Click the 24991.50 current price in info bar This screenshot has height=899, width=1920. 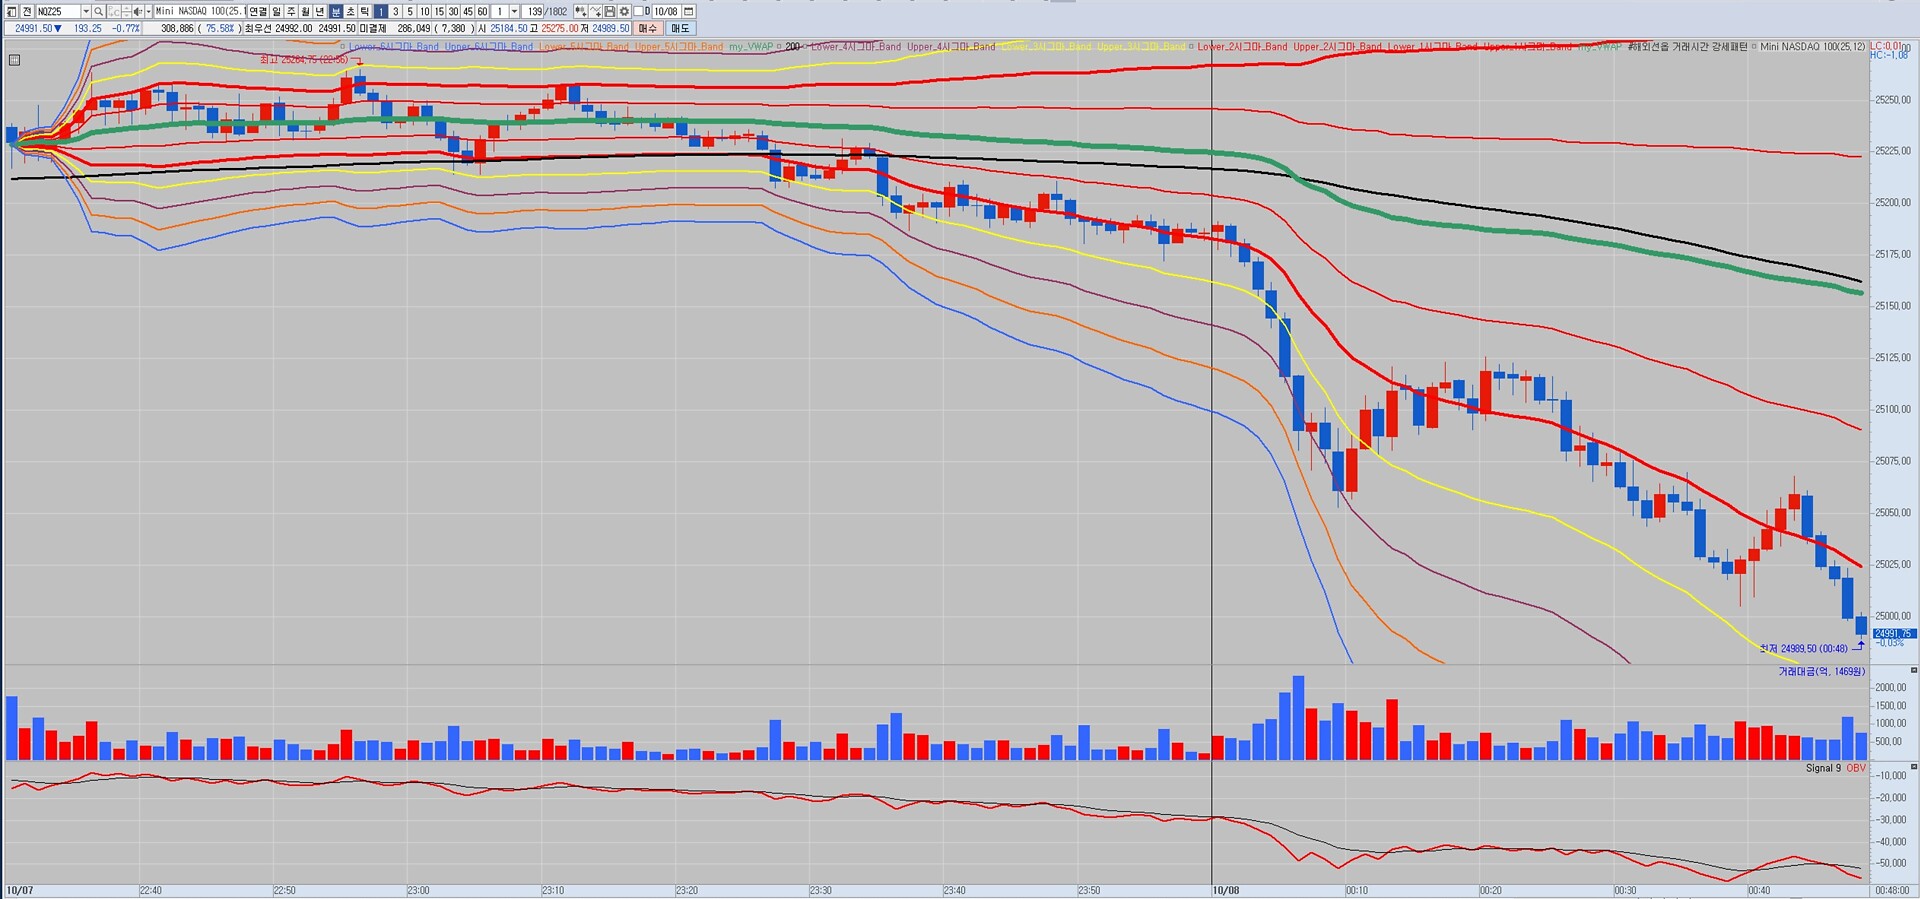[33, 28]
